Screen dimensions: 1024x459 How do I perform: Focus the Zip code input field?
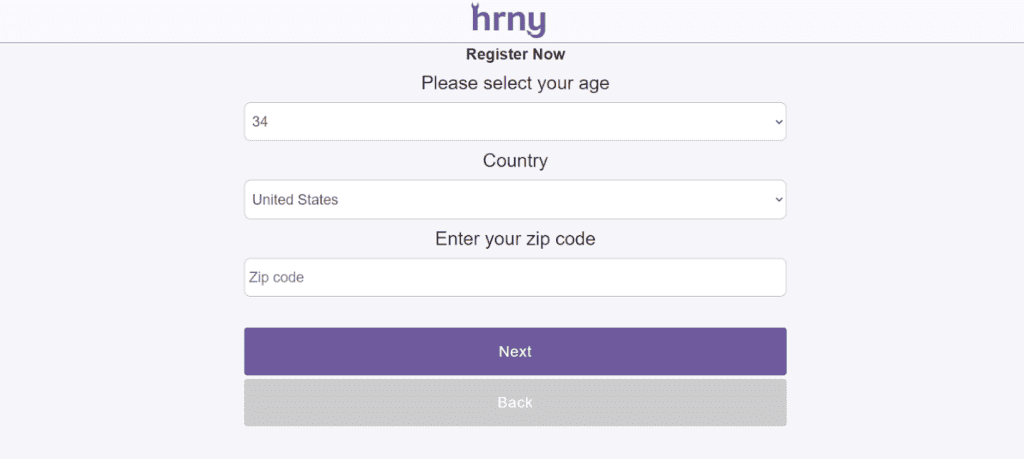pyautogui.click(x=515, y=277)
